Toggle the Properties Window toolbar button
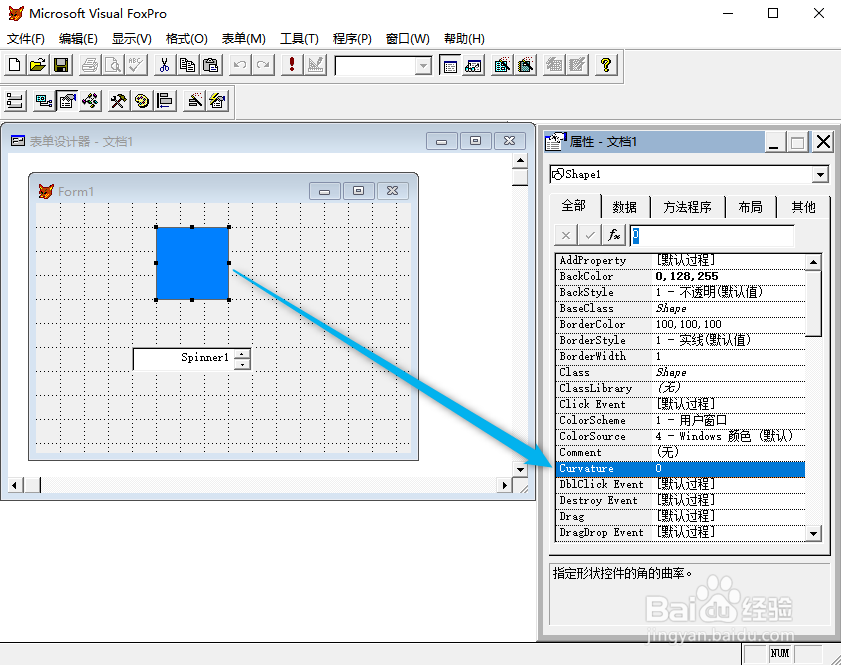 [x=67, y=101]
